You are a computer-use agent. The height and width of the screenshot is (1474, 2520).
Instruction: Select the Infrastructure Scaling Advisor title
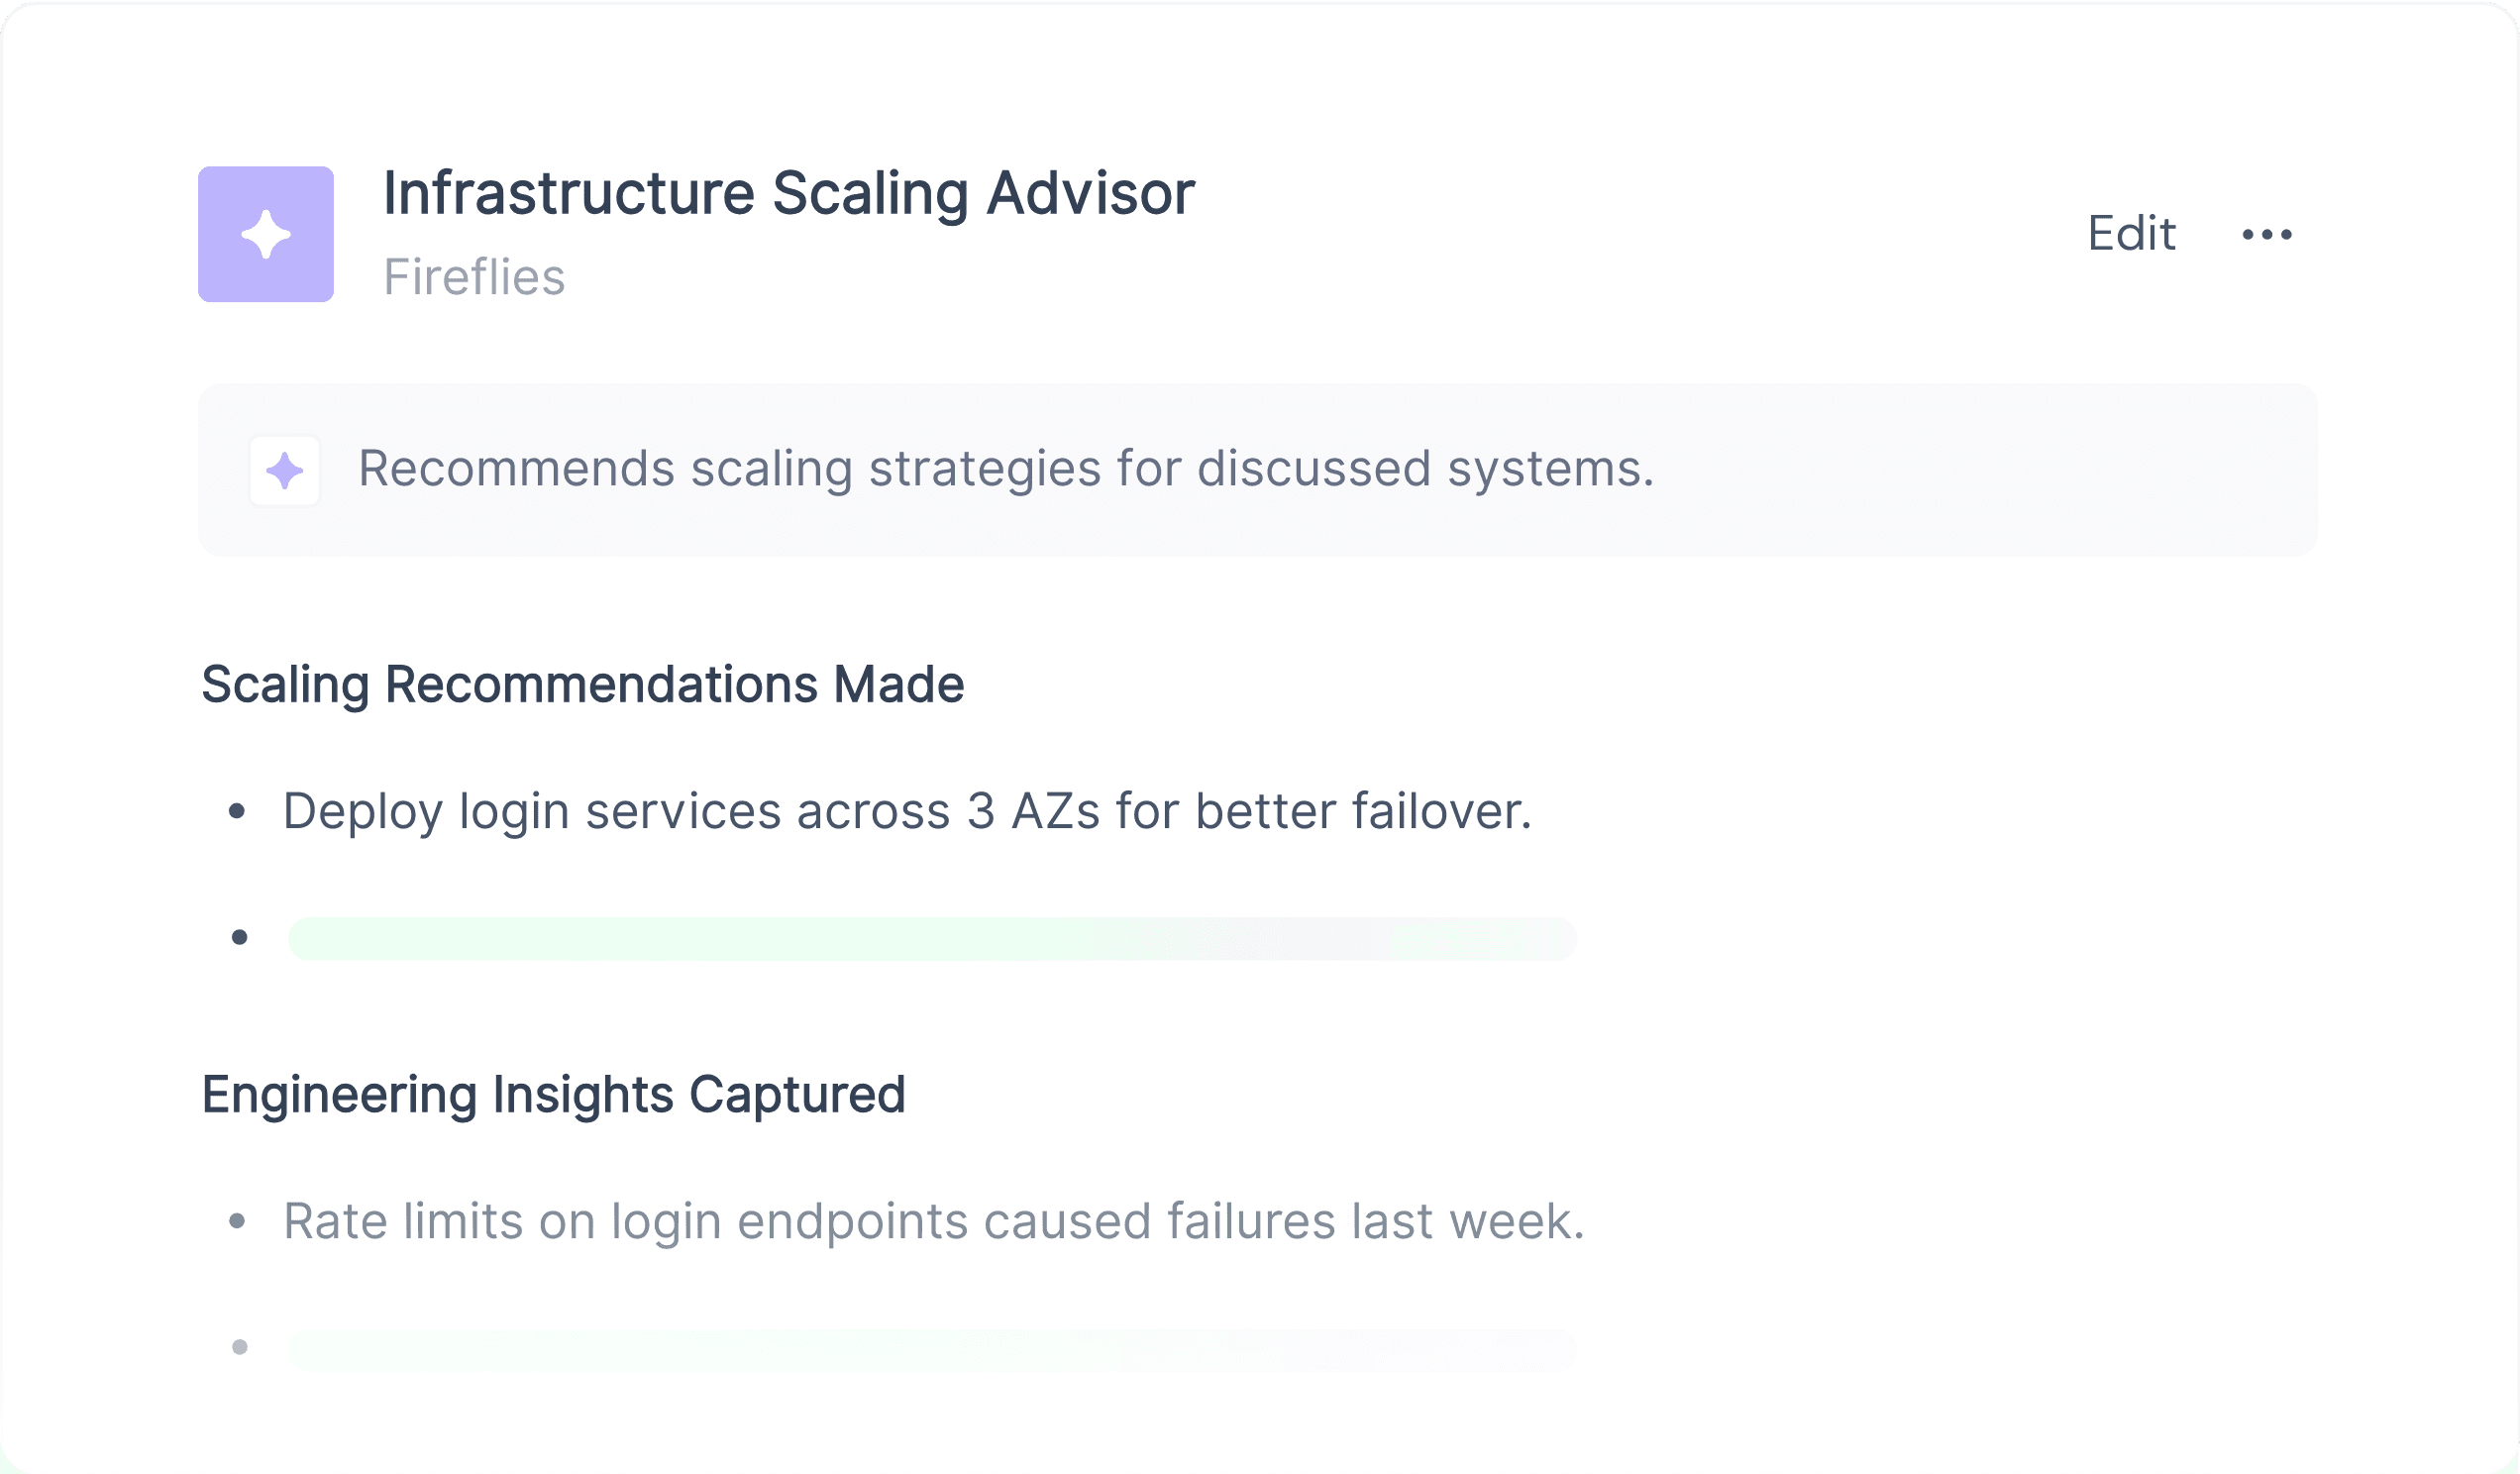pos(789,193)
